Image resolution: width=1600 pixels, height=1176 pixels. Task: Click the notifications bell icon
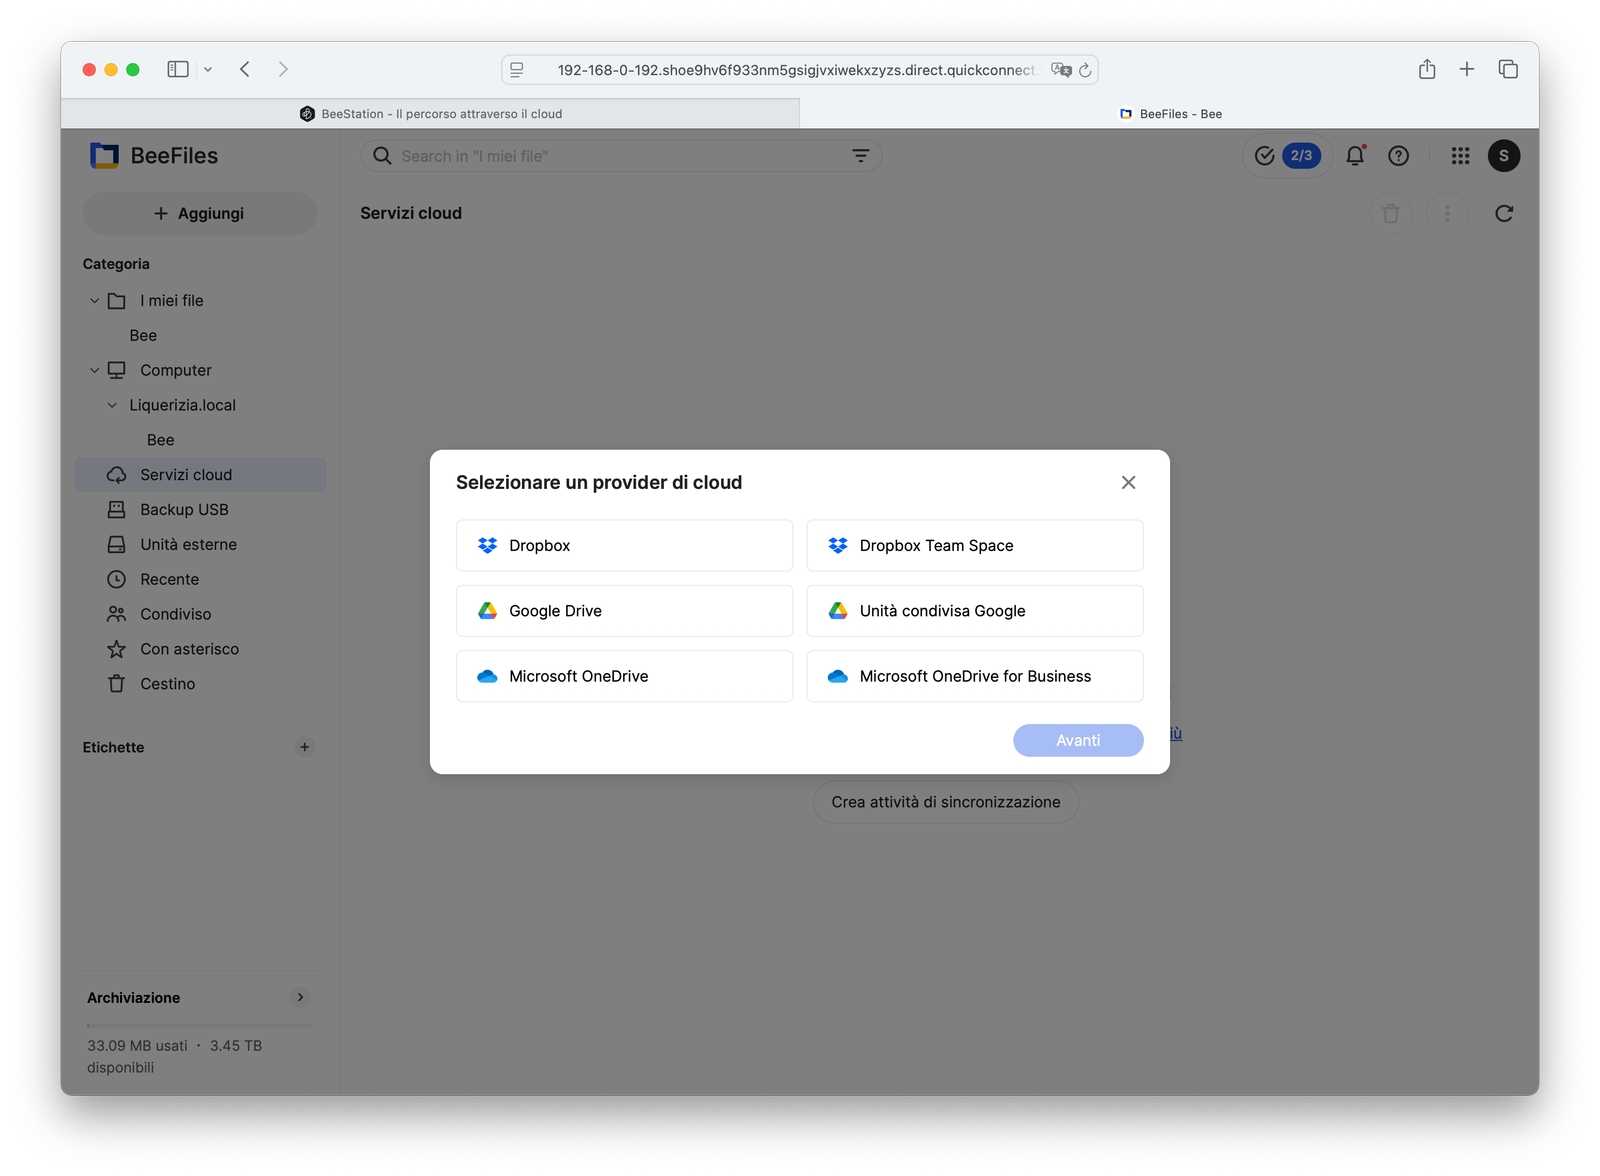1355,156
